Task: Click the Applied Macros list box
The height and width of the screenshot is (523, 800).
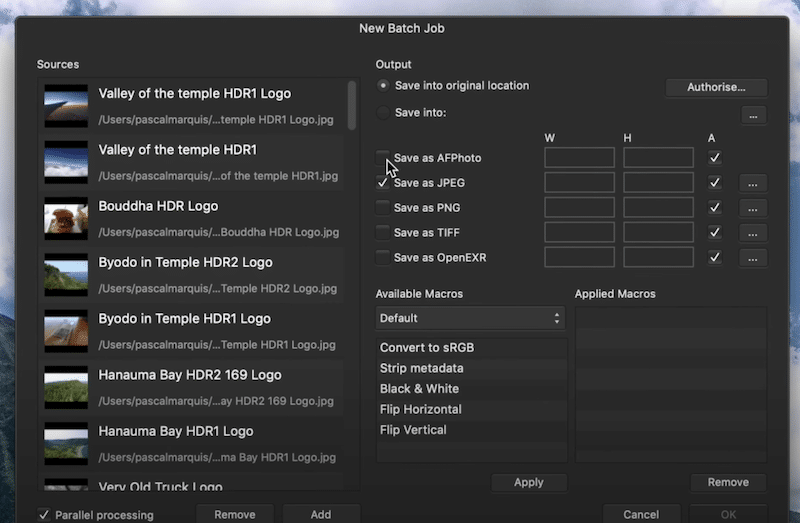Action: pos(671,385)
